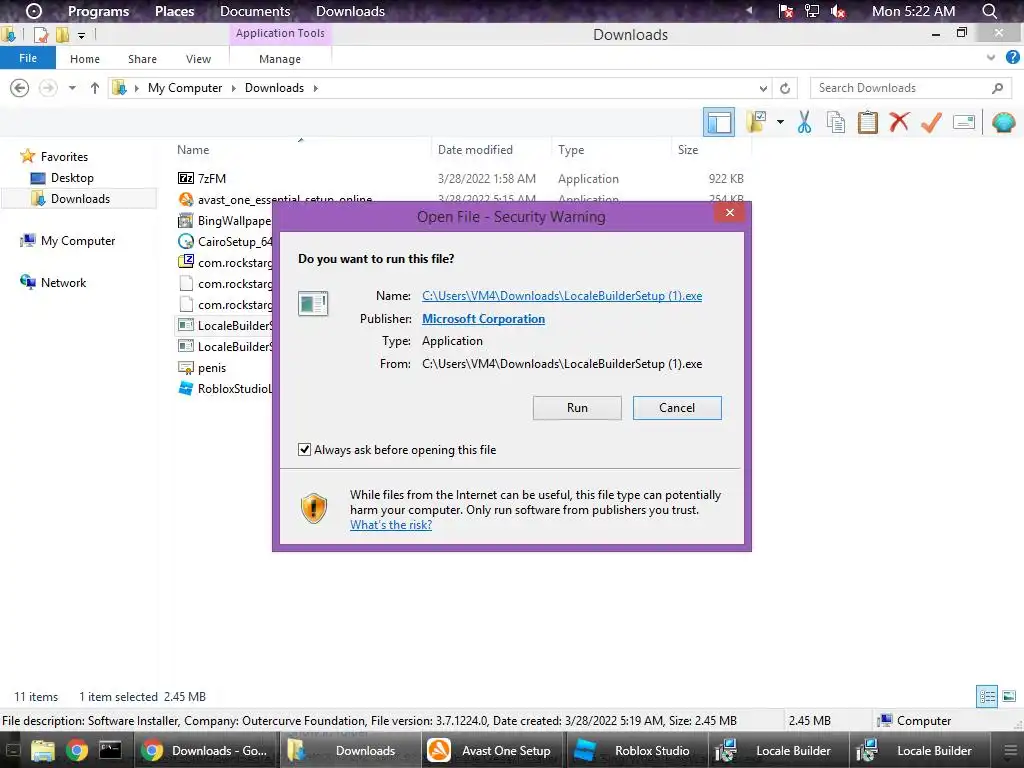Image resolution: width=1024 pixels, height=768 pixels.
Task: Open the What's the risk? link
Action: click(x=391, y=525)
